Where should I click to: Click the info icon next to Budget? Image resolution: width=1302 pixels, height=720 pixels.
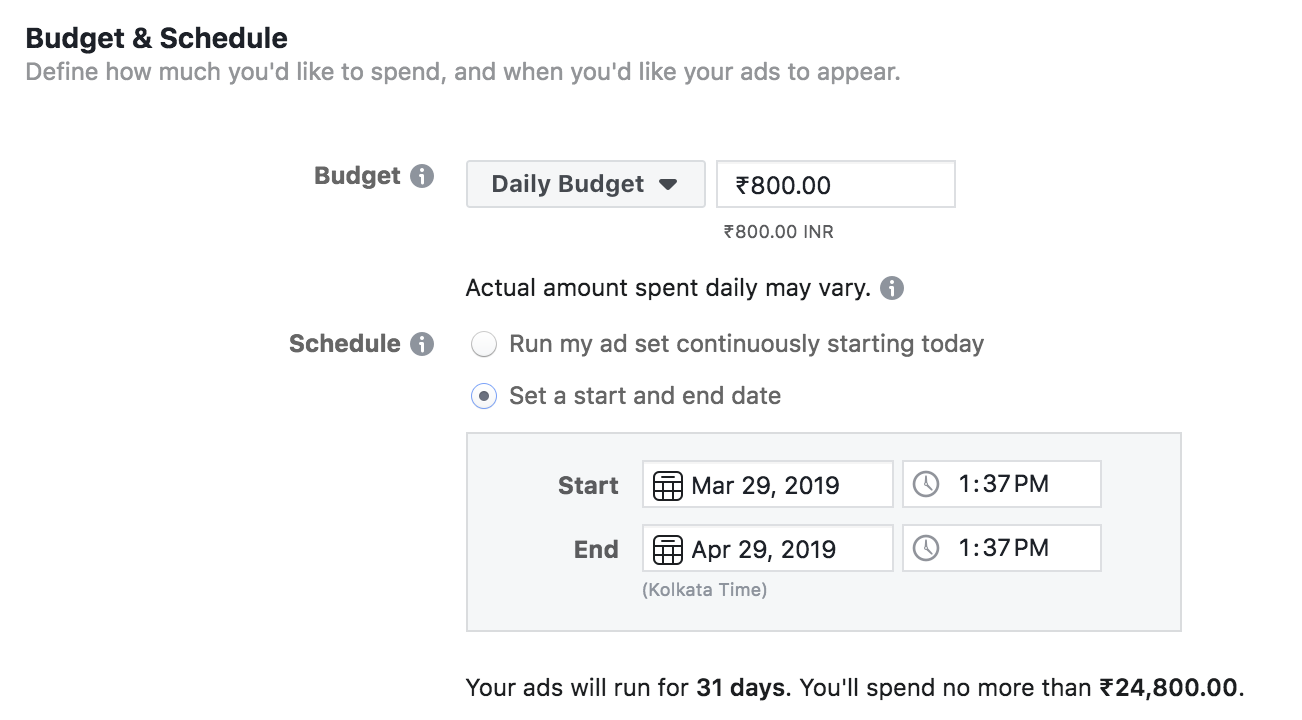[423, 177]
